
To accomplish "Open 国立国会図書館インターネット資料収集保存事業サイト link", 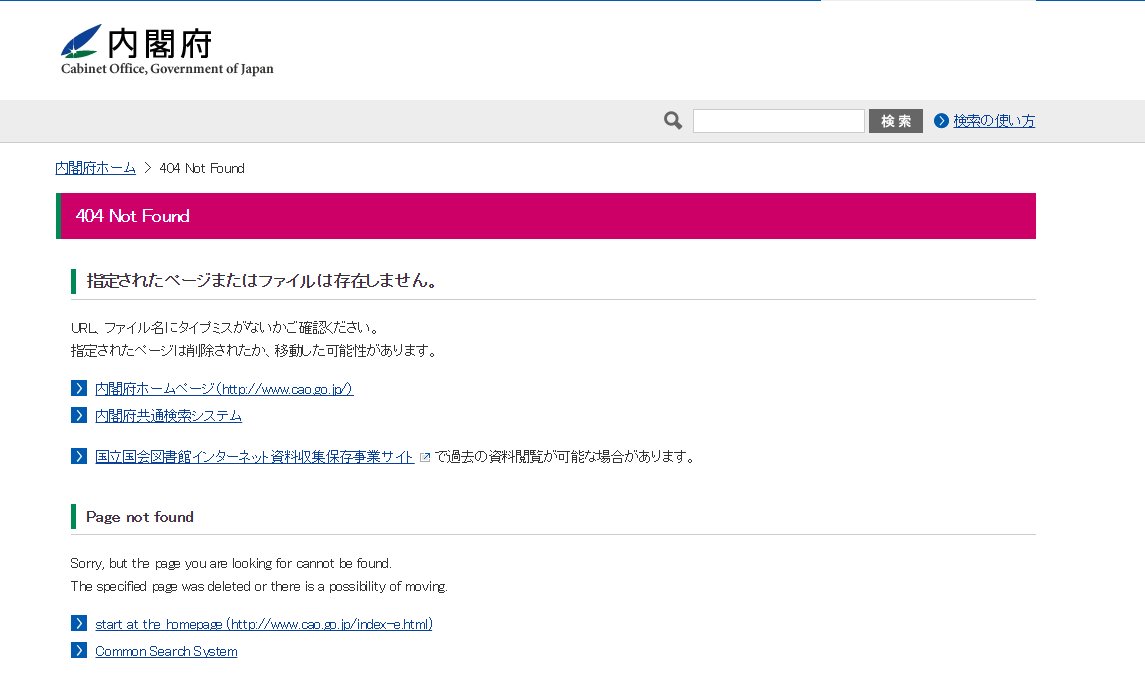I will 255,457.
